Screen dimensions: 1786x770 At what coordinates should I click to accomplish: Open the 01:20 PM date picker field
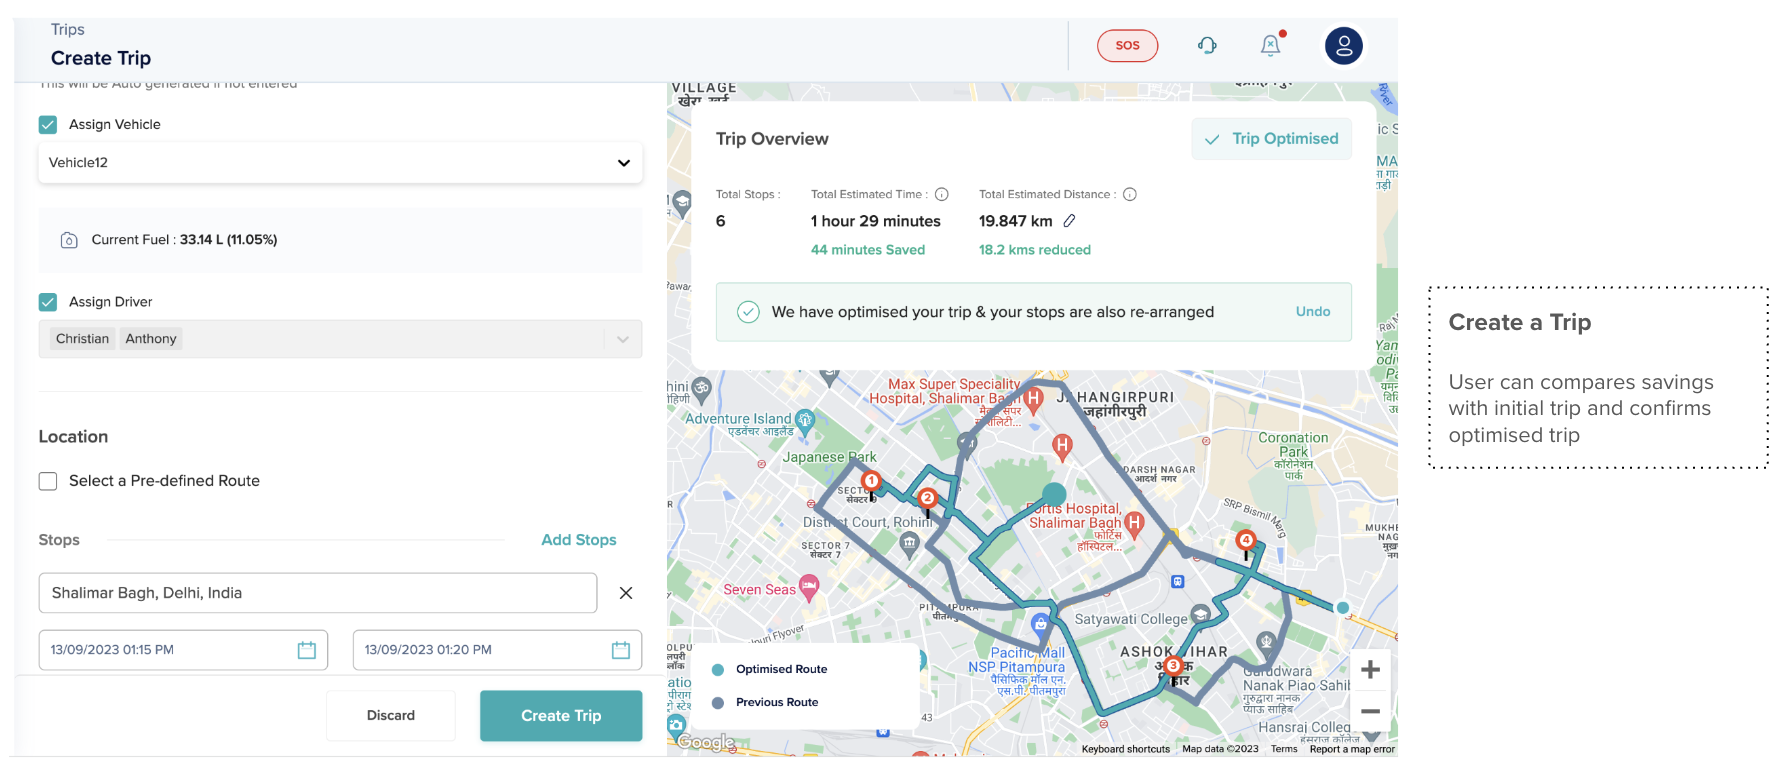(x=496, y=650)
